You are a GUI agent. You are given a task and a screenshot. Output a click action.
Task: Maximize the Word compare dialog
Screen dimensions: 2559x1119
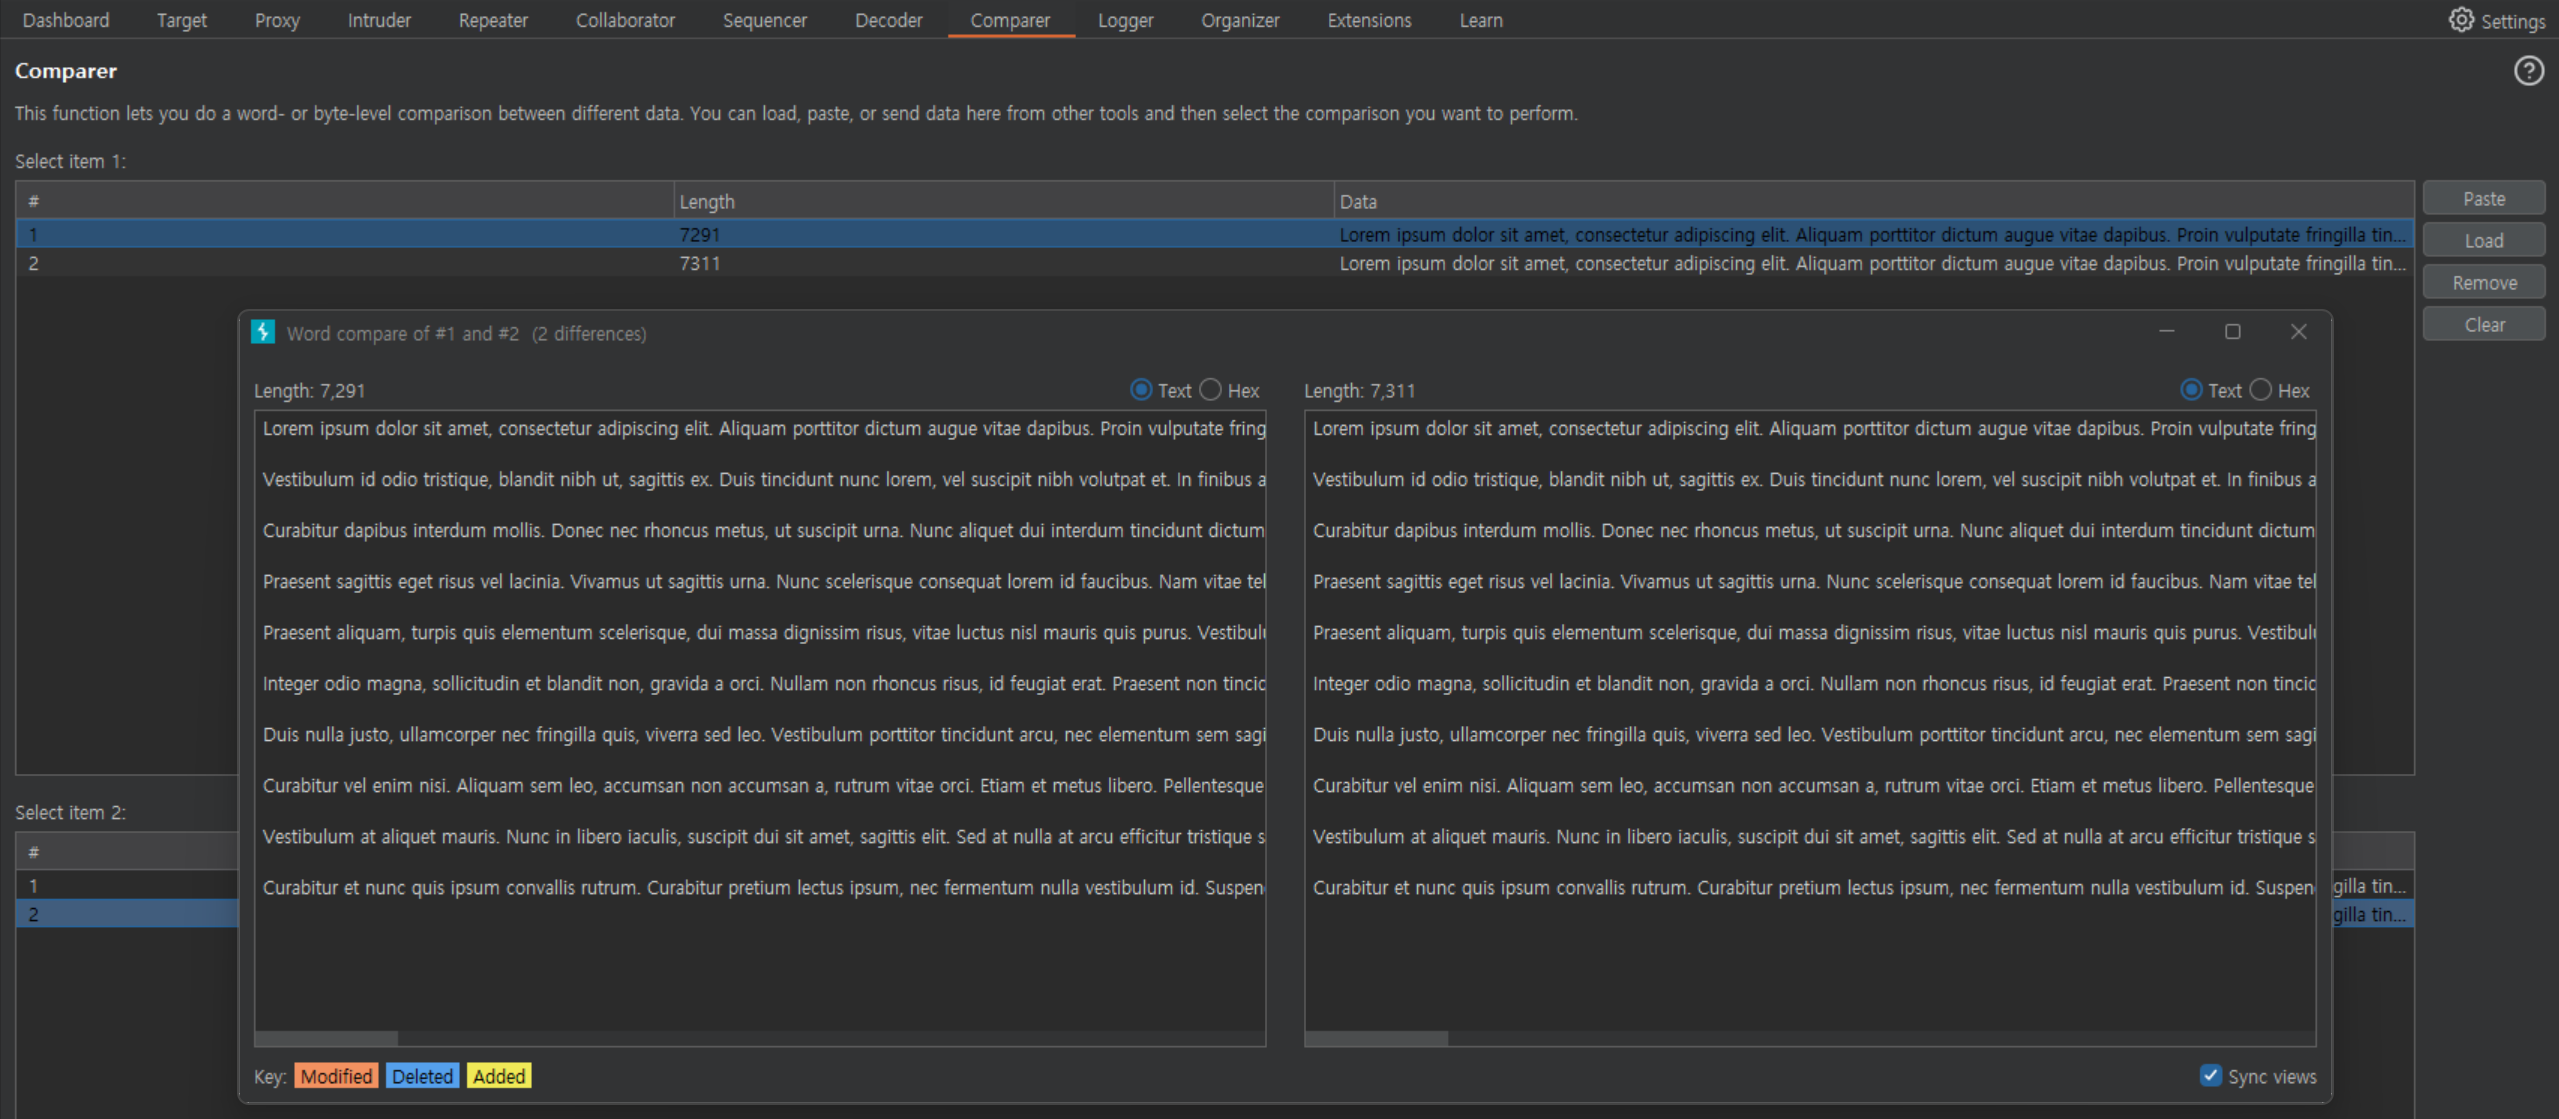[2232, 332]
